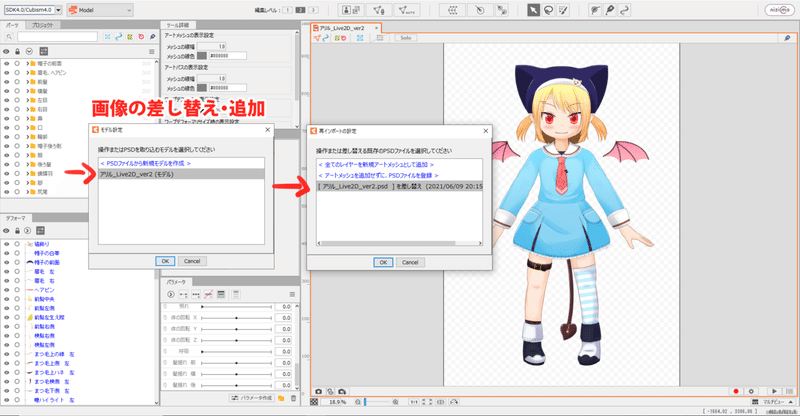
Task: Click the two-point key insert icon in Parameter panel
Action: [x=183, y=295]
